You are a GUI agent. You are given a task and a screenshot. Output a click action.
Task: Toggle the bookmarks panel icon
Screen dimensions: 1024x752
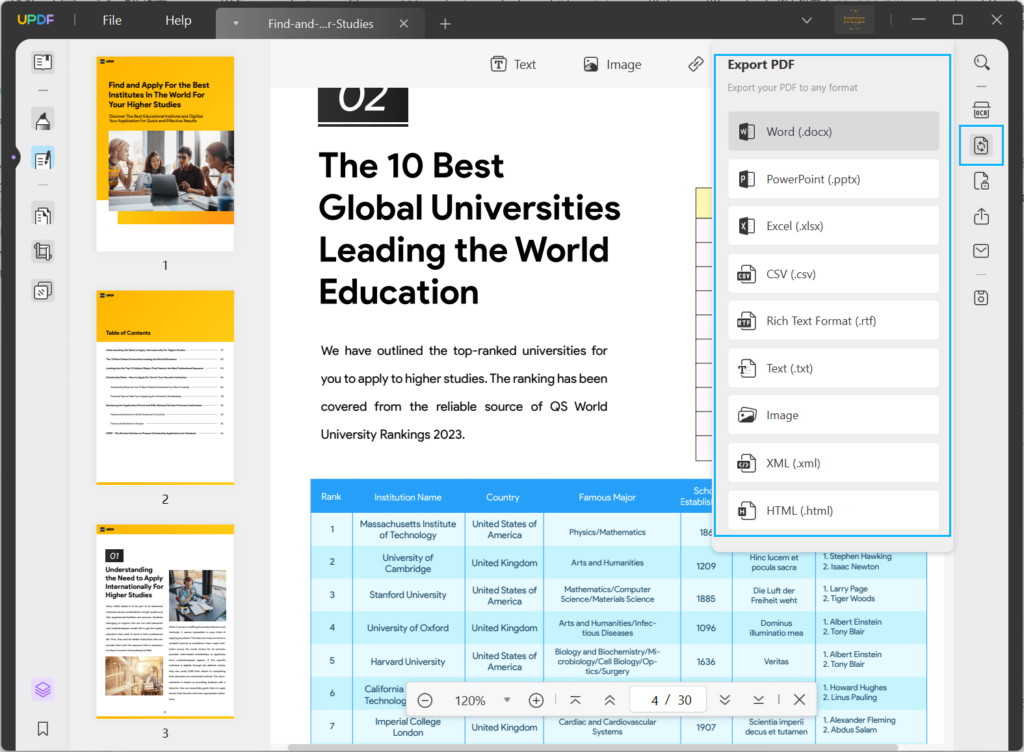pos(43,728)
